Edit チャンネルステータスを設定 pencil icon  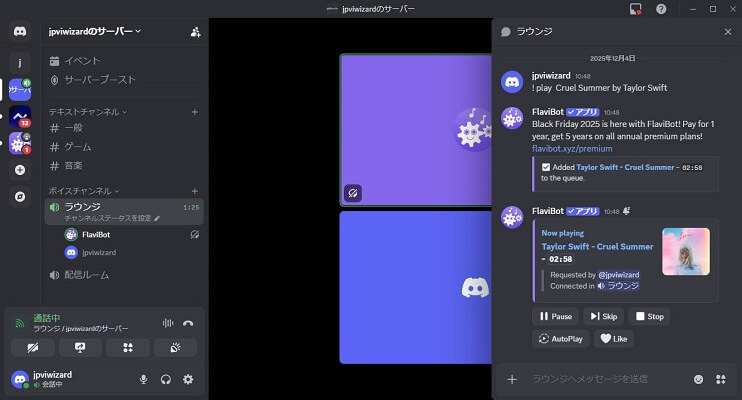[157, 218]
